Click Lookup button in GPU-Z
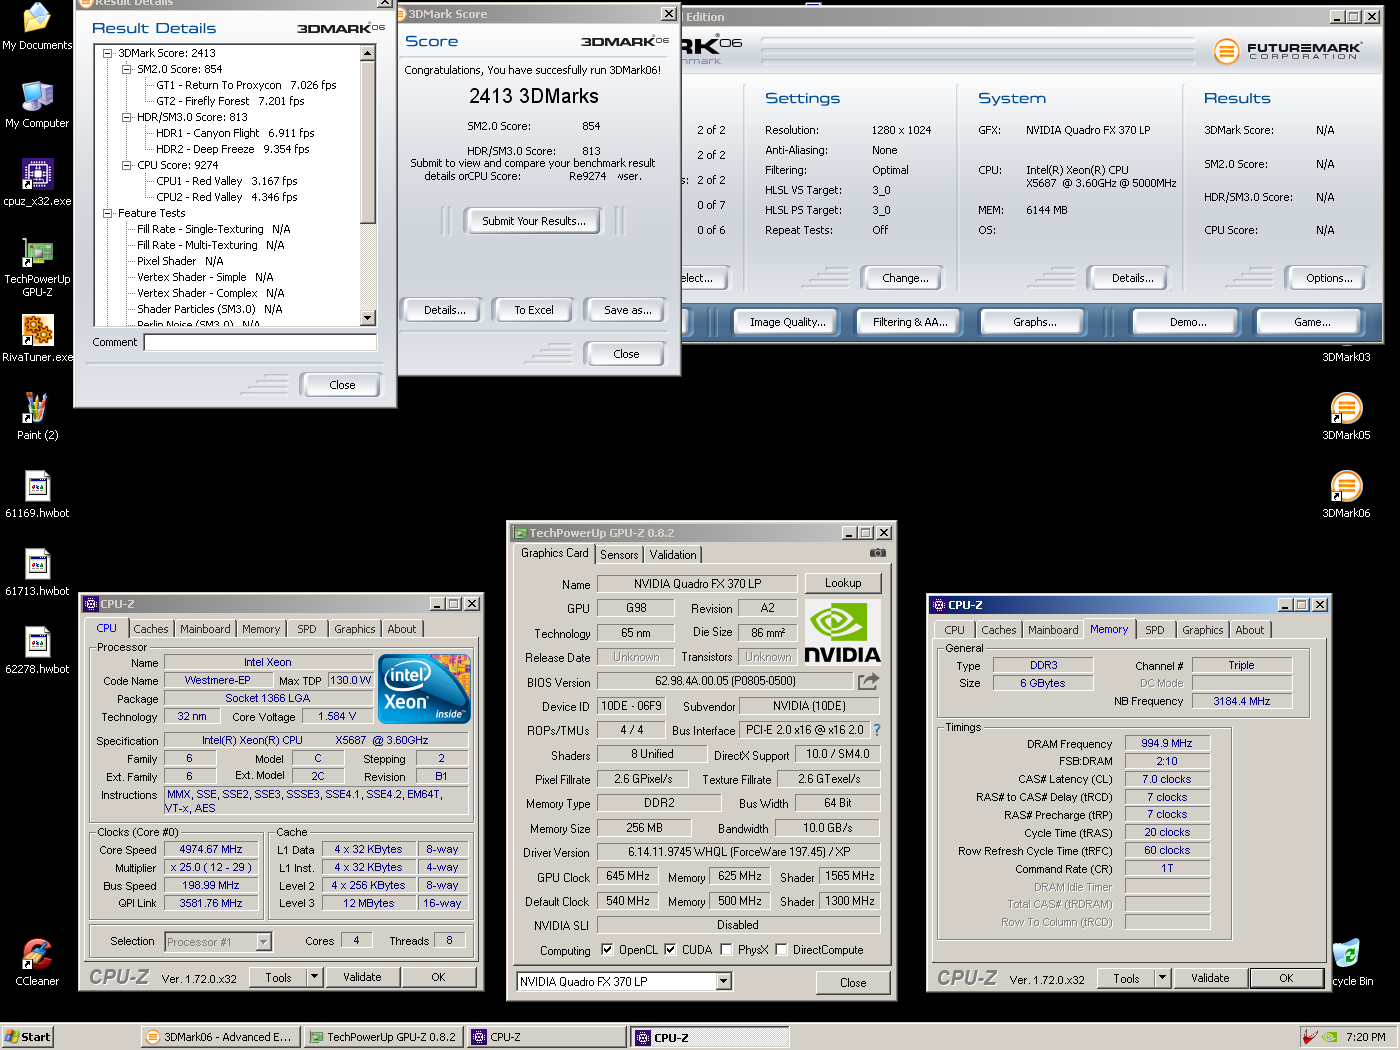The image size is (1400, 1050). [x=843, y=583]
